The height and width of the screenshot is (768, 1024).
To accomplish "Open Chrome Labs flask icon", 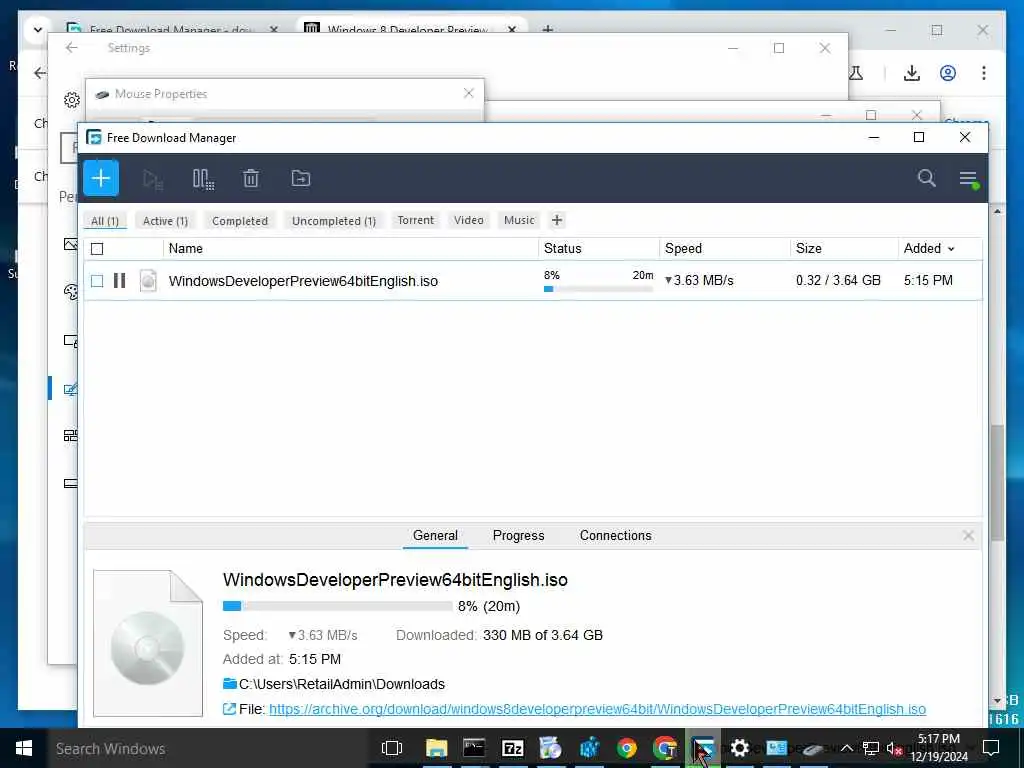I will click(x=856, y=73).
